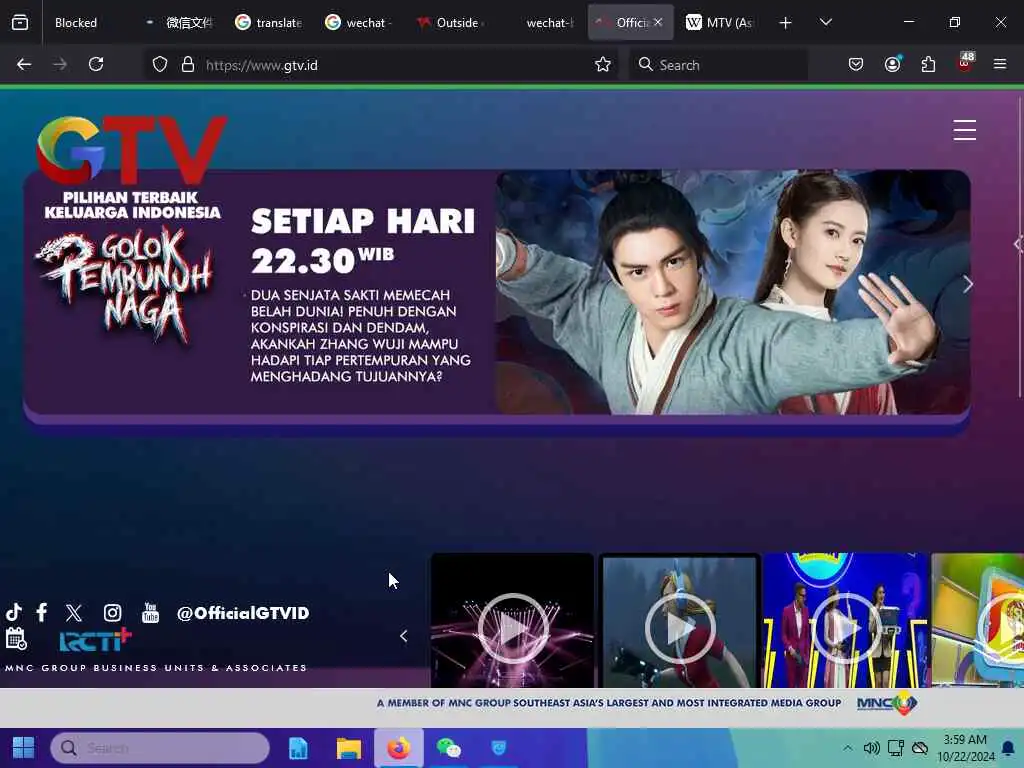Screen dimensions: 1024x768
Task: Focus the browser Search box
Action: point(718,65)
